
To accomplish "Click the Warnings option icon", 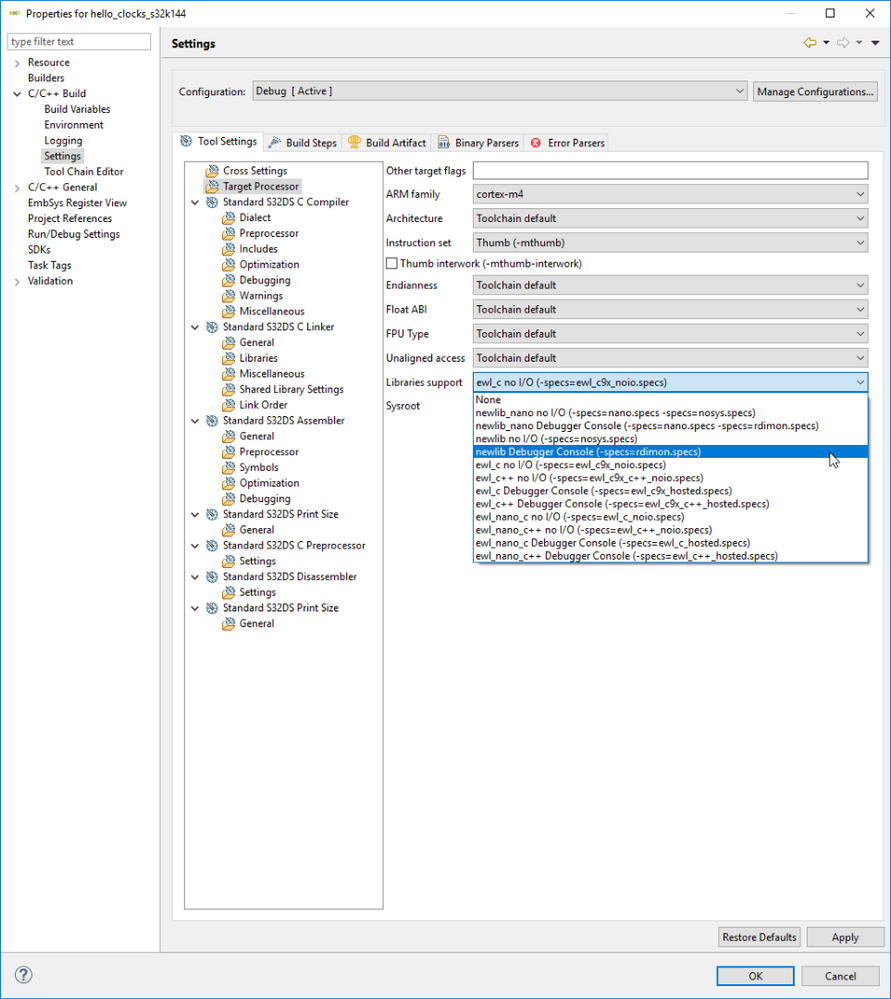I will point(229,296).
